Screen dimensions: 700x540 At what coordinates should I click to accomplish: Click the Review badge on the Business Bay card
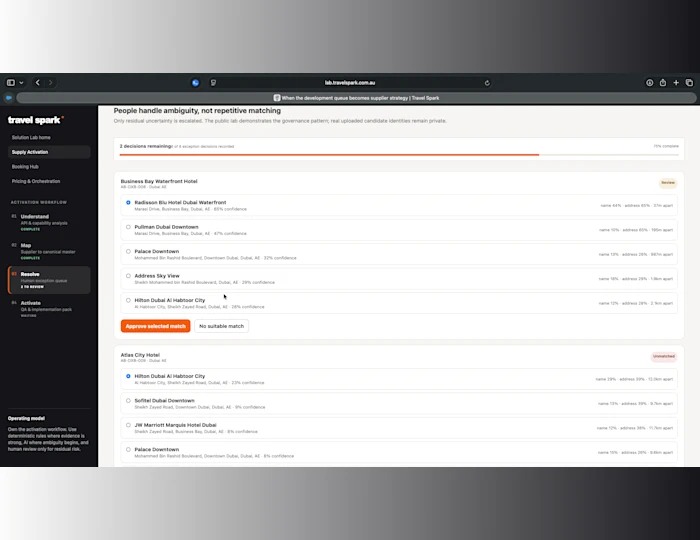(x=668, y=183)
